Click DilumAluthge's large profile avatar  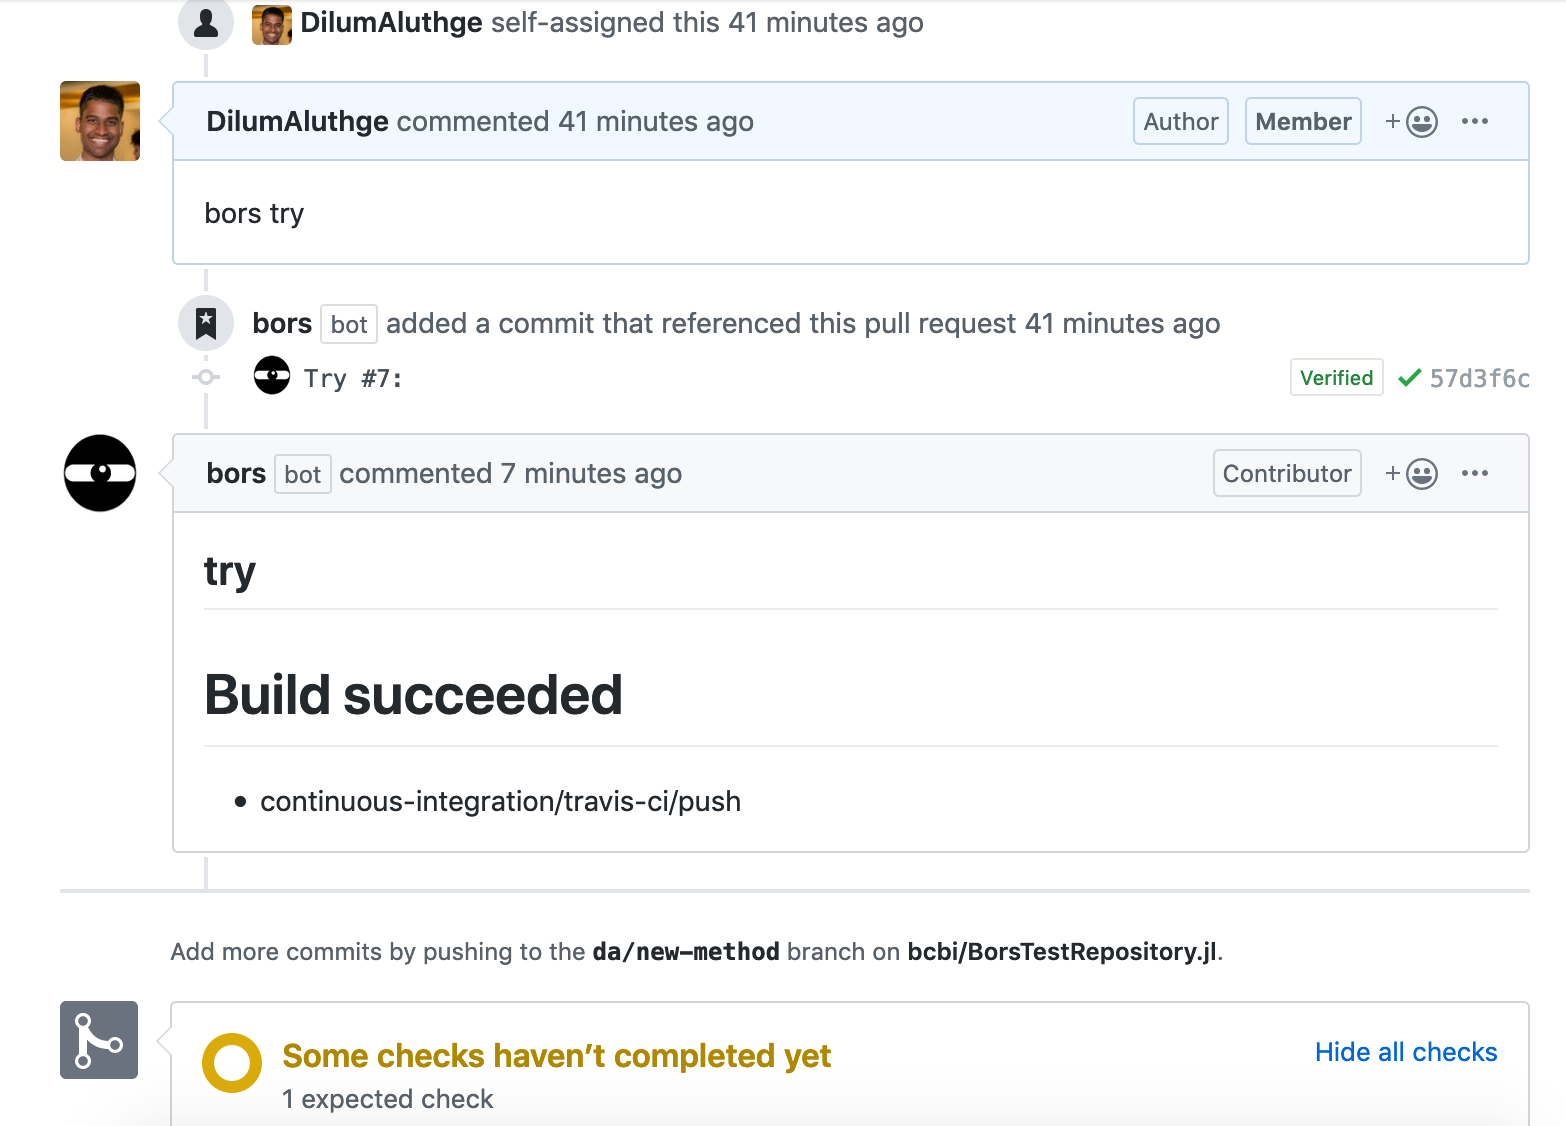[100, 121]
